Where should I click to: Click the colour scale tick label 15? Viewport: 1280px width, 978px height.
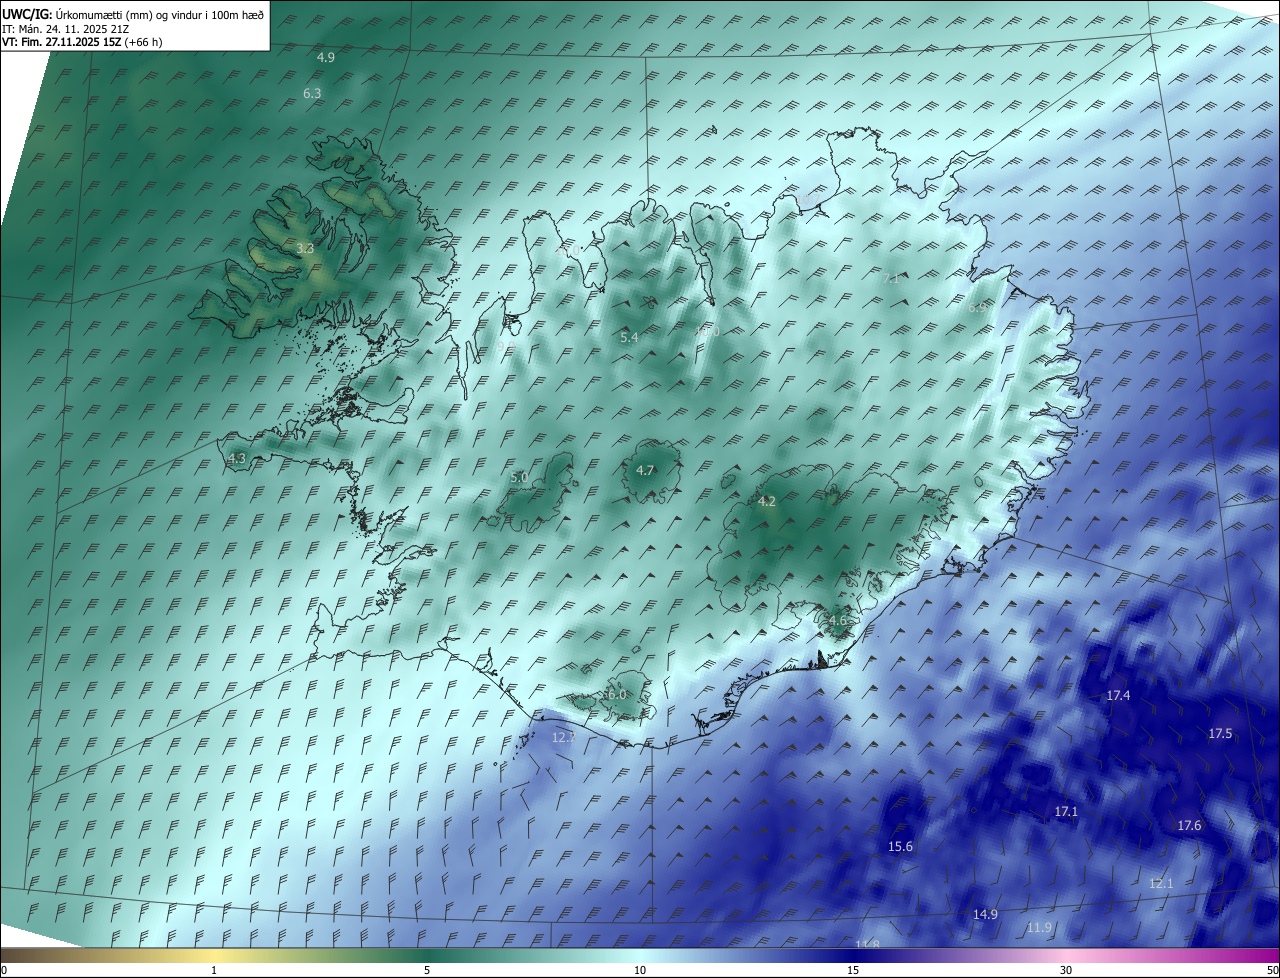pyautogui.click(x=853, y=970)
